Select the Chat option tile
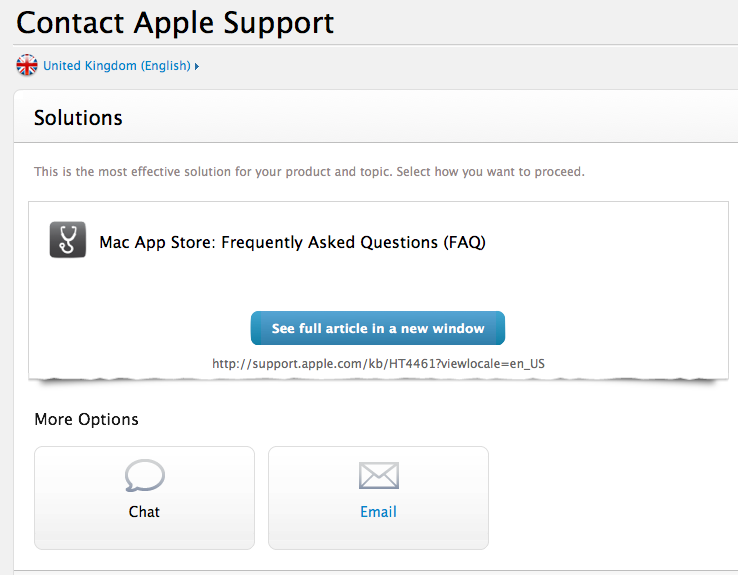The width and height of the screenshot is (738, 575). click(x=144, y=498)
